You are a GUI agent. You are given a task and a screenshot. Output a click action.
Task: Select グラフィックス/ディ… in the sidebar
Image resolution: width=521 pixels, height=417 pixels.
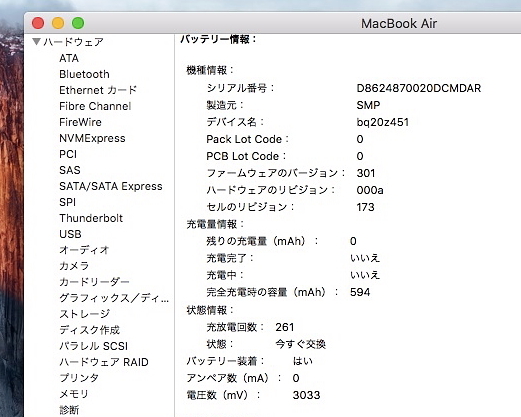pos(114,298)
